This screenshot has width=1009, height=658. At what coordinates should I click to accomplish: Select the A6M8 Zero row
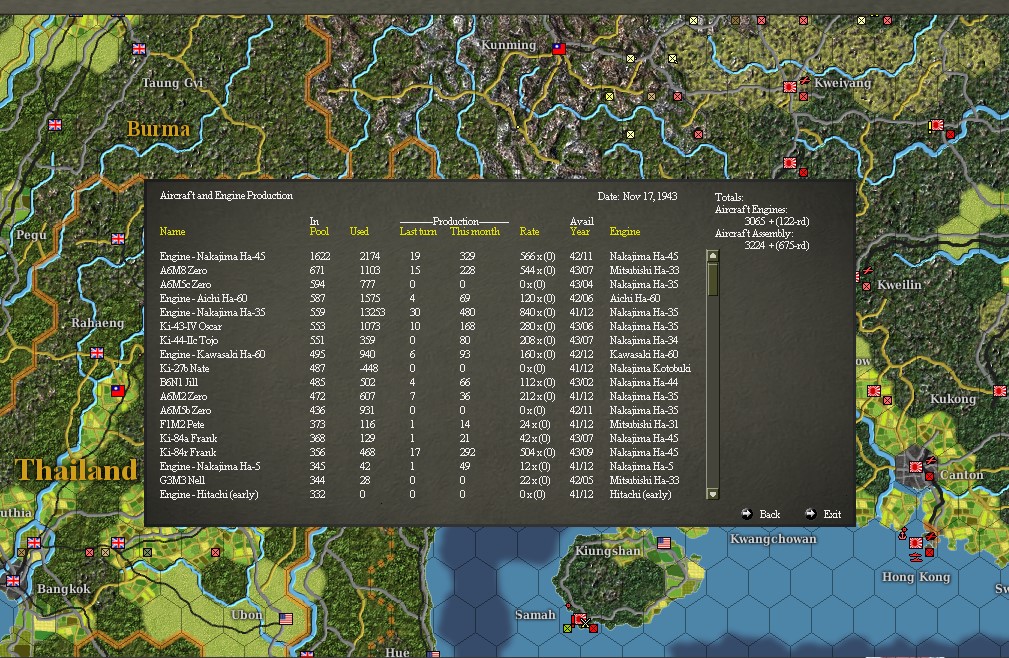[x=426, y=270]
